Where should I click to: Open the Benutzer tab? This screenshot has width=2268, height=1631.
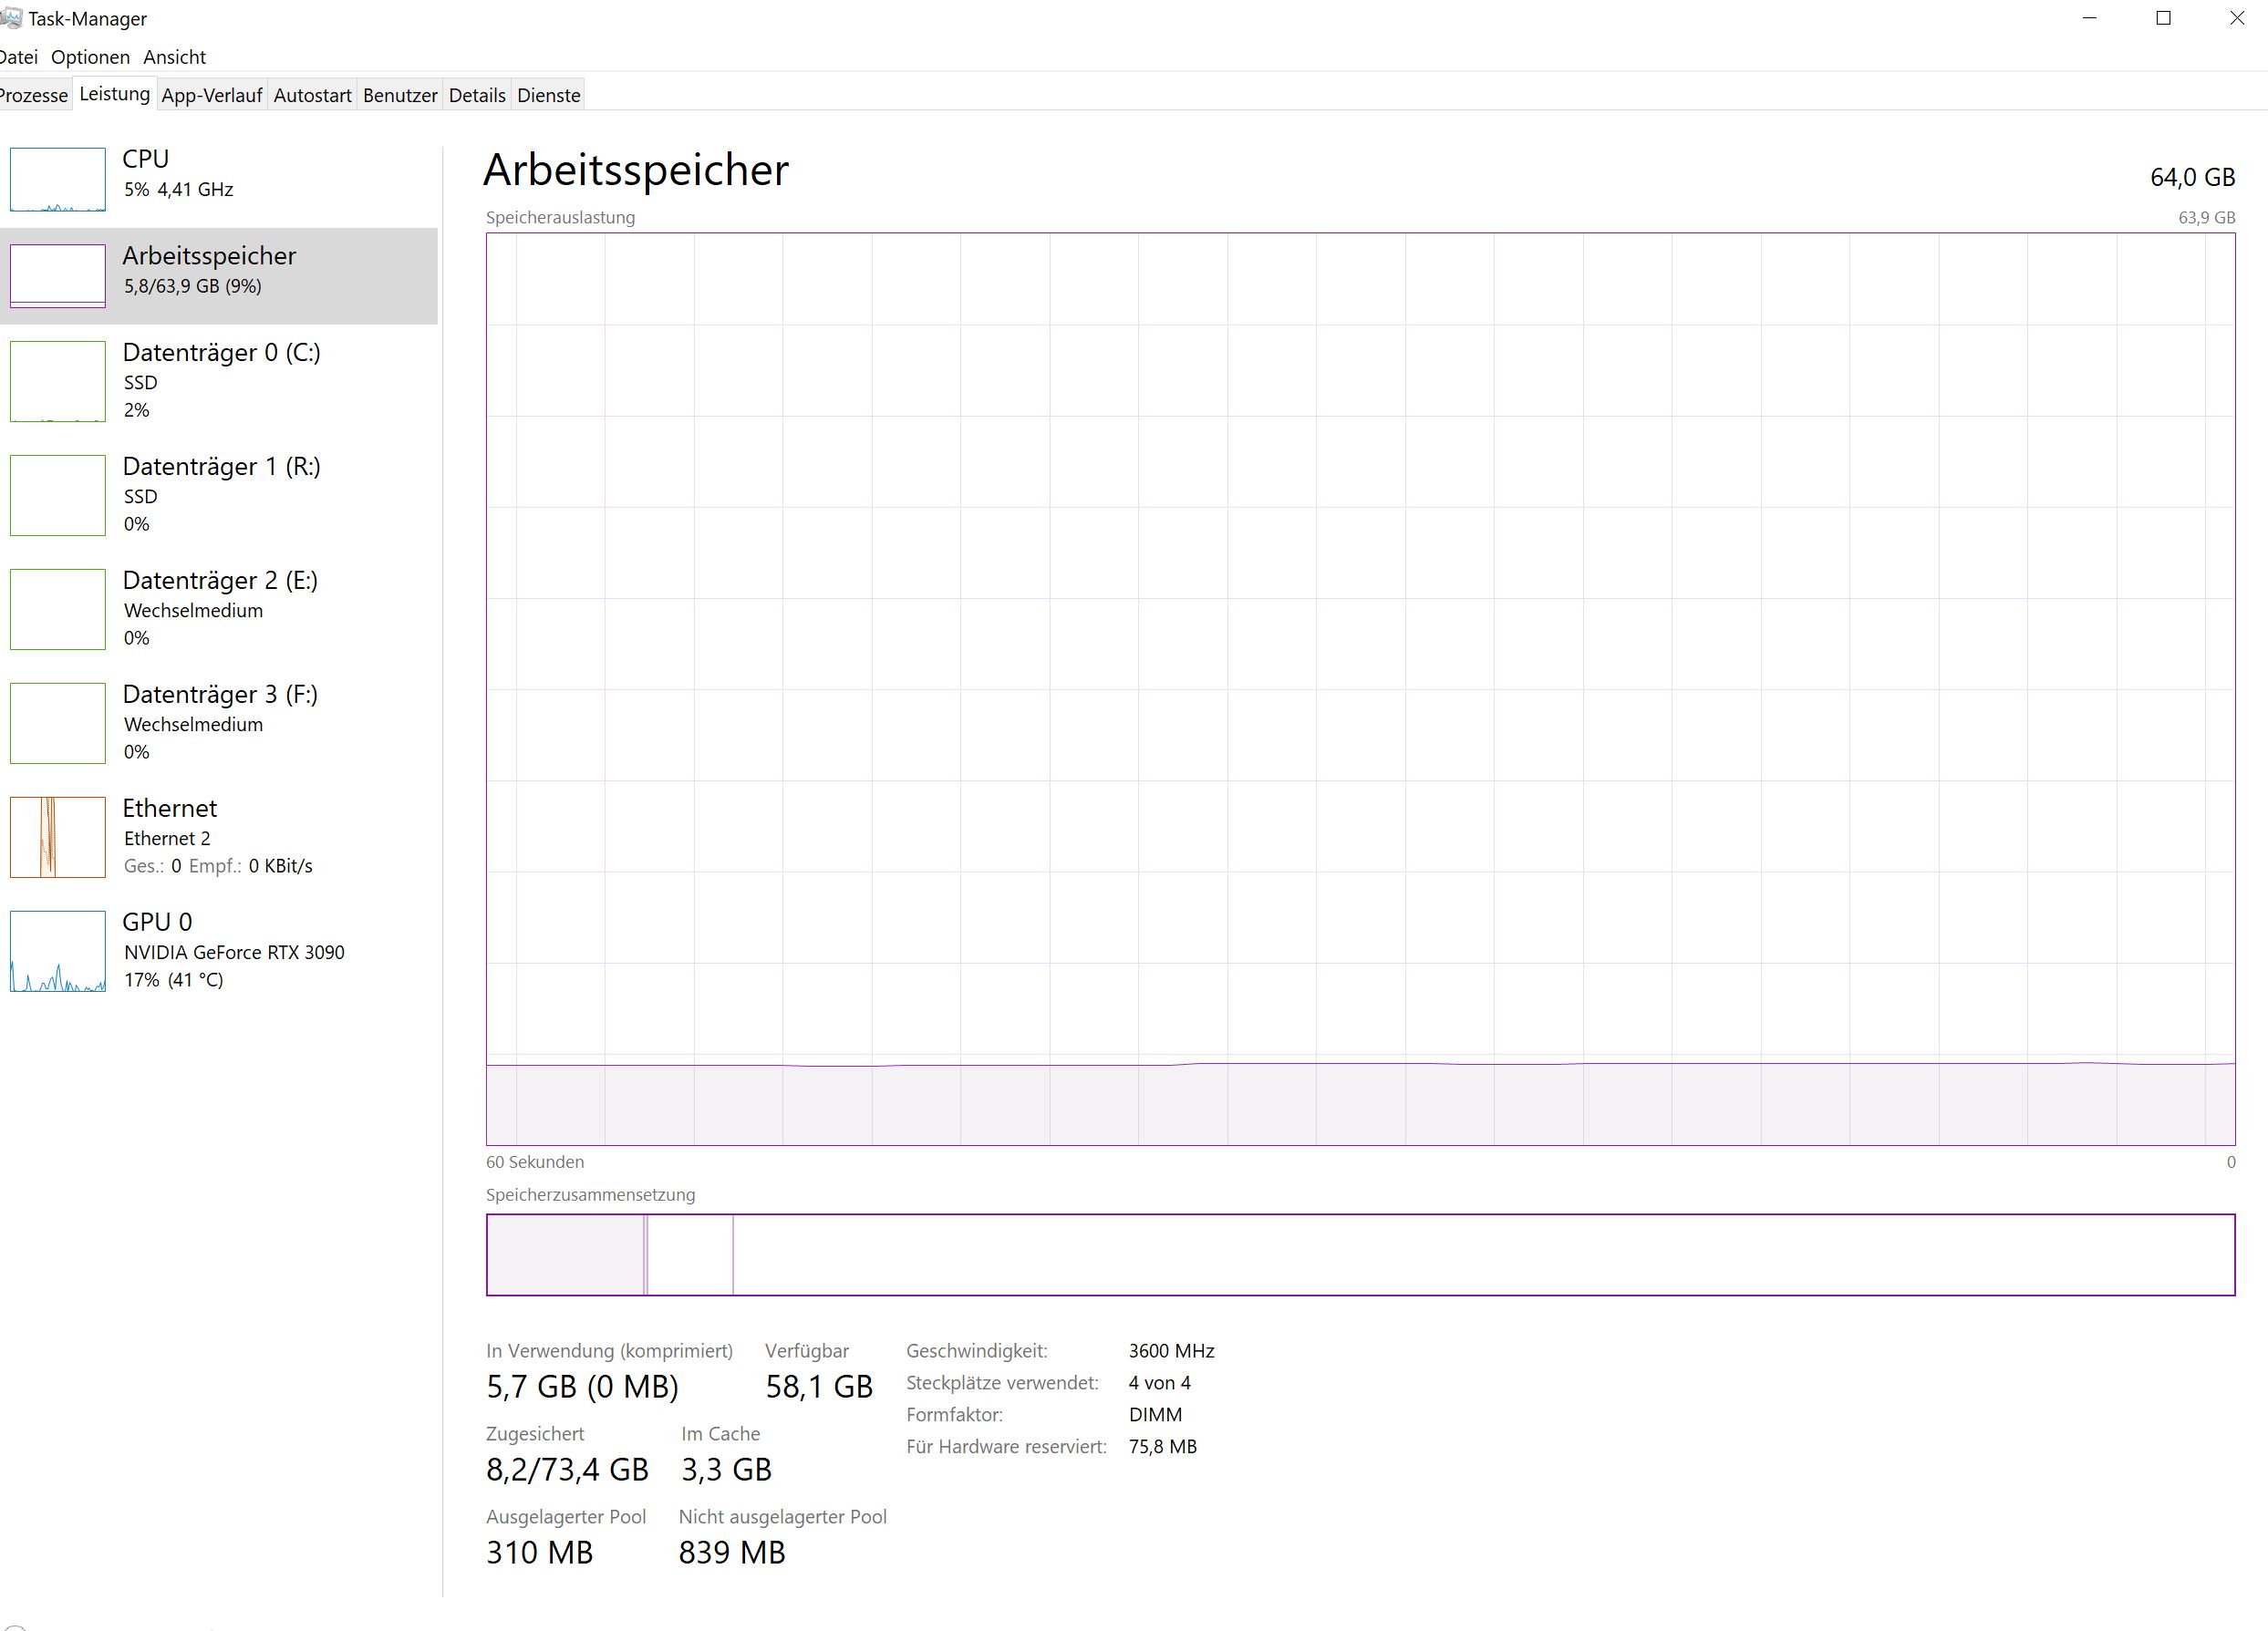coord(400,95)
